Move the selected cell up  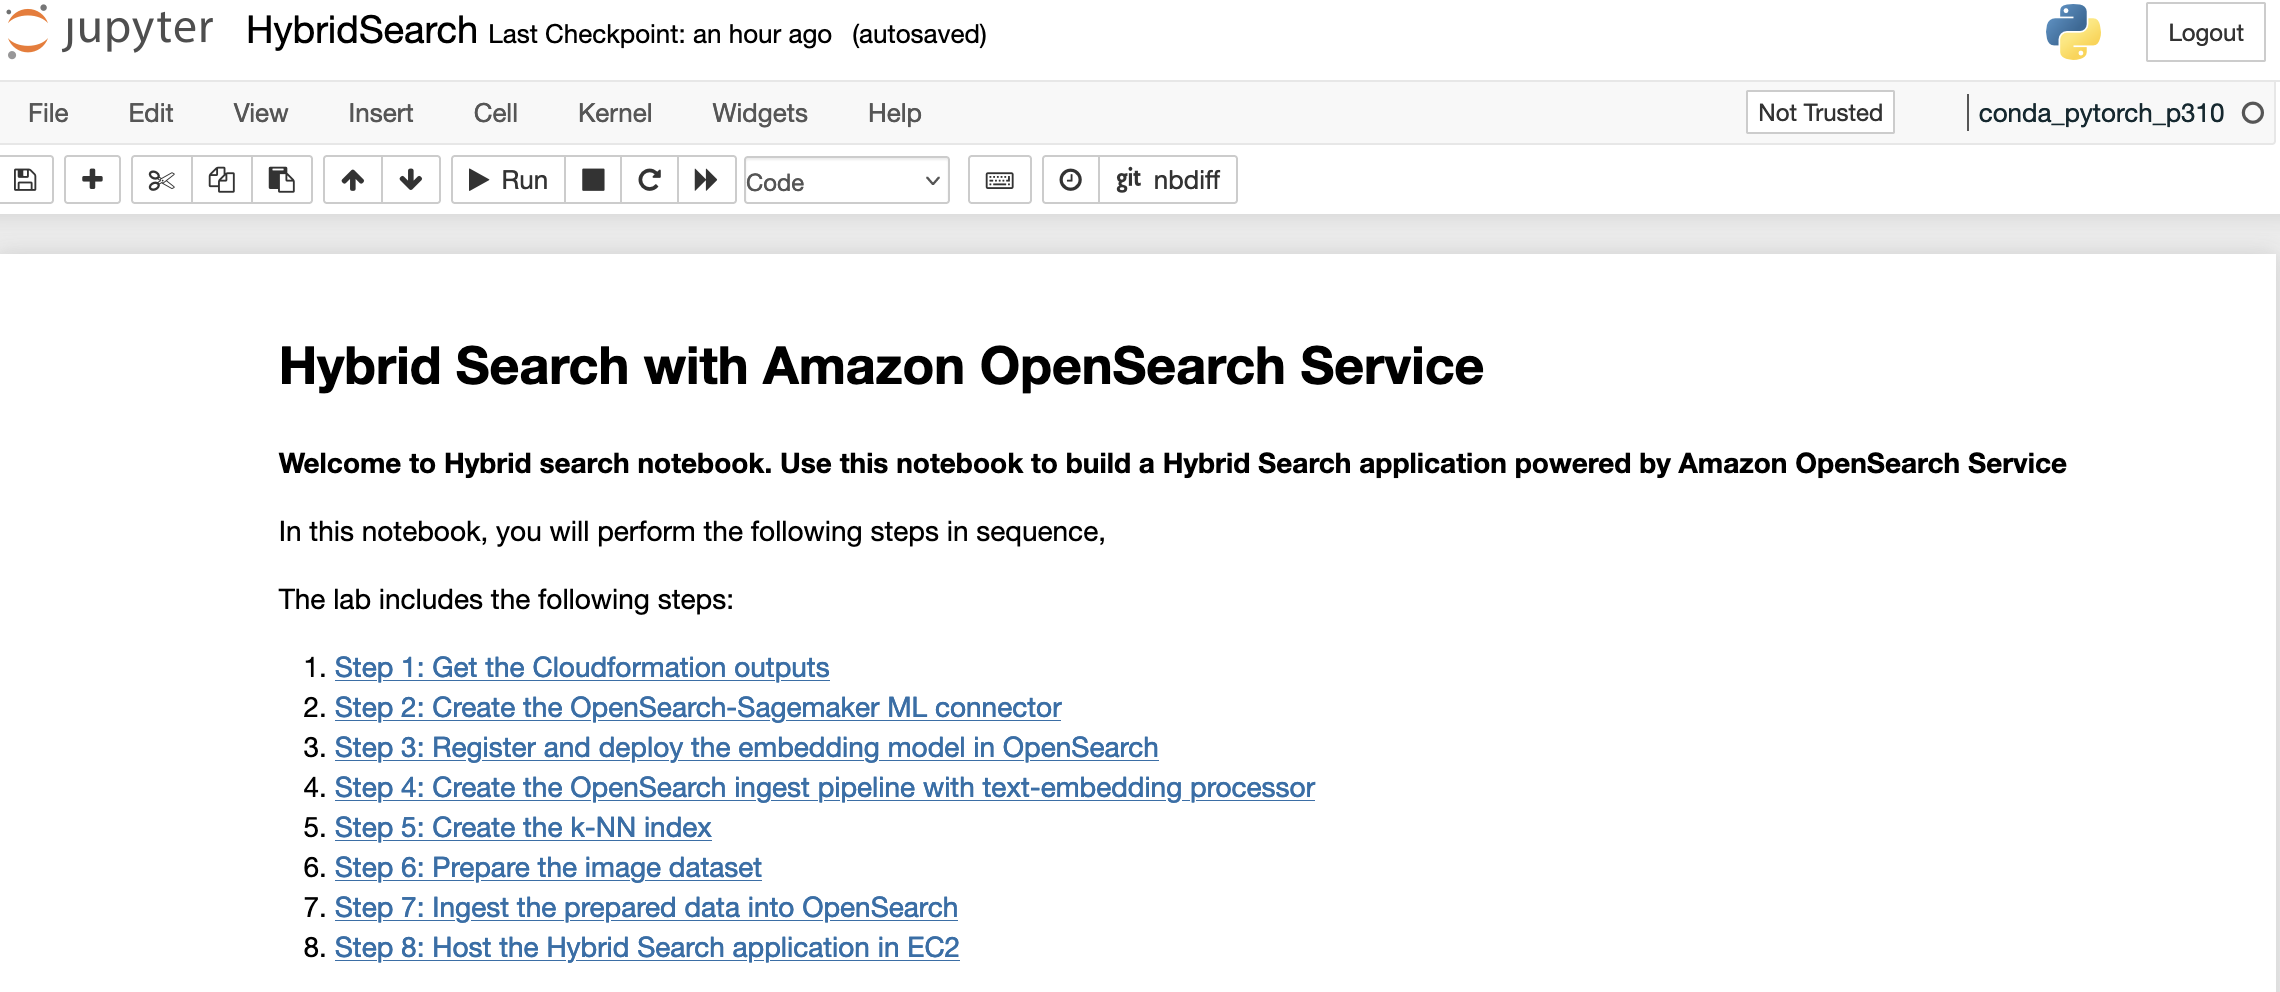pyautogui.click(x=352, y=180)
